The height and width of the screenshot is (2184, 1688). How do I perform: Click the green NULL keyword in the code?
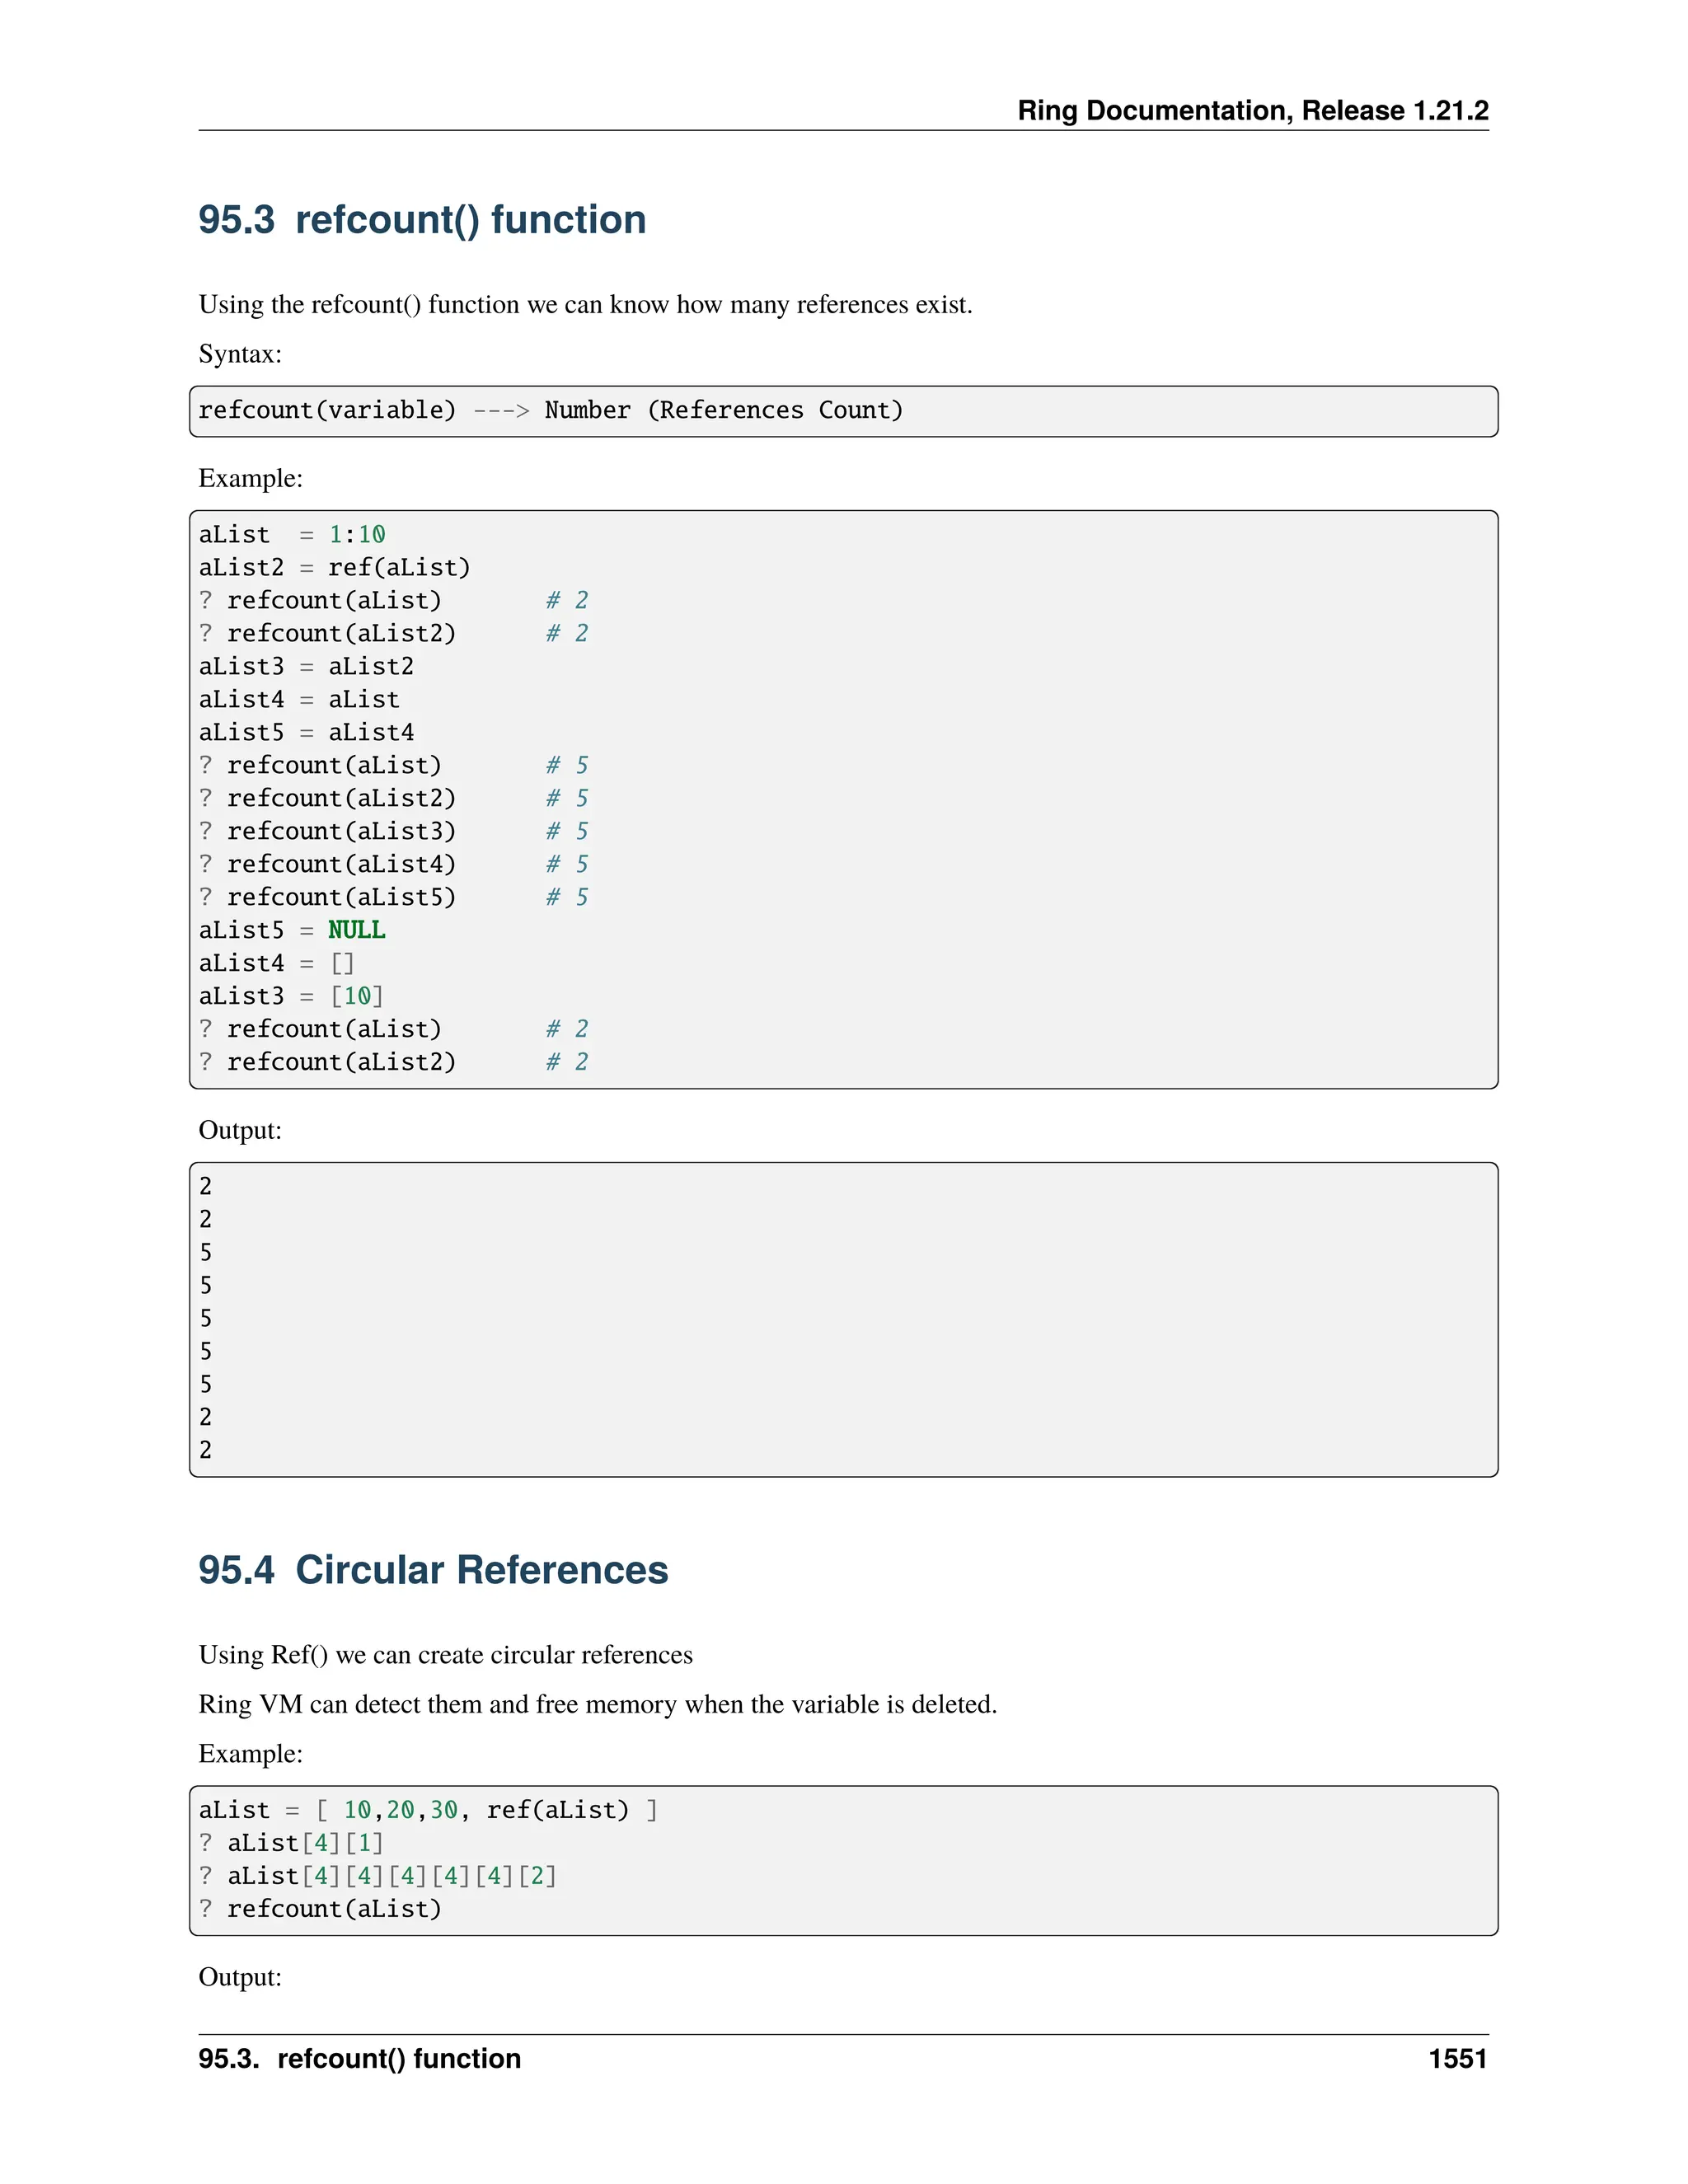click(x=356, y=930)
